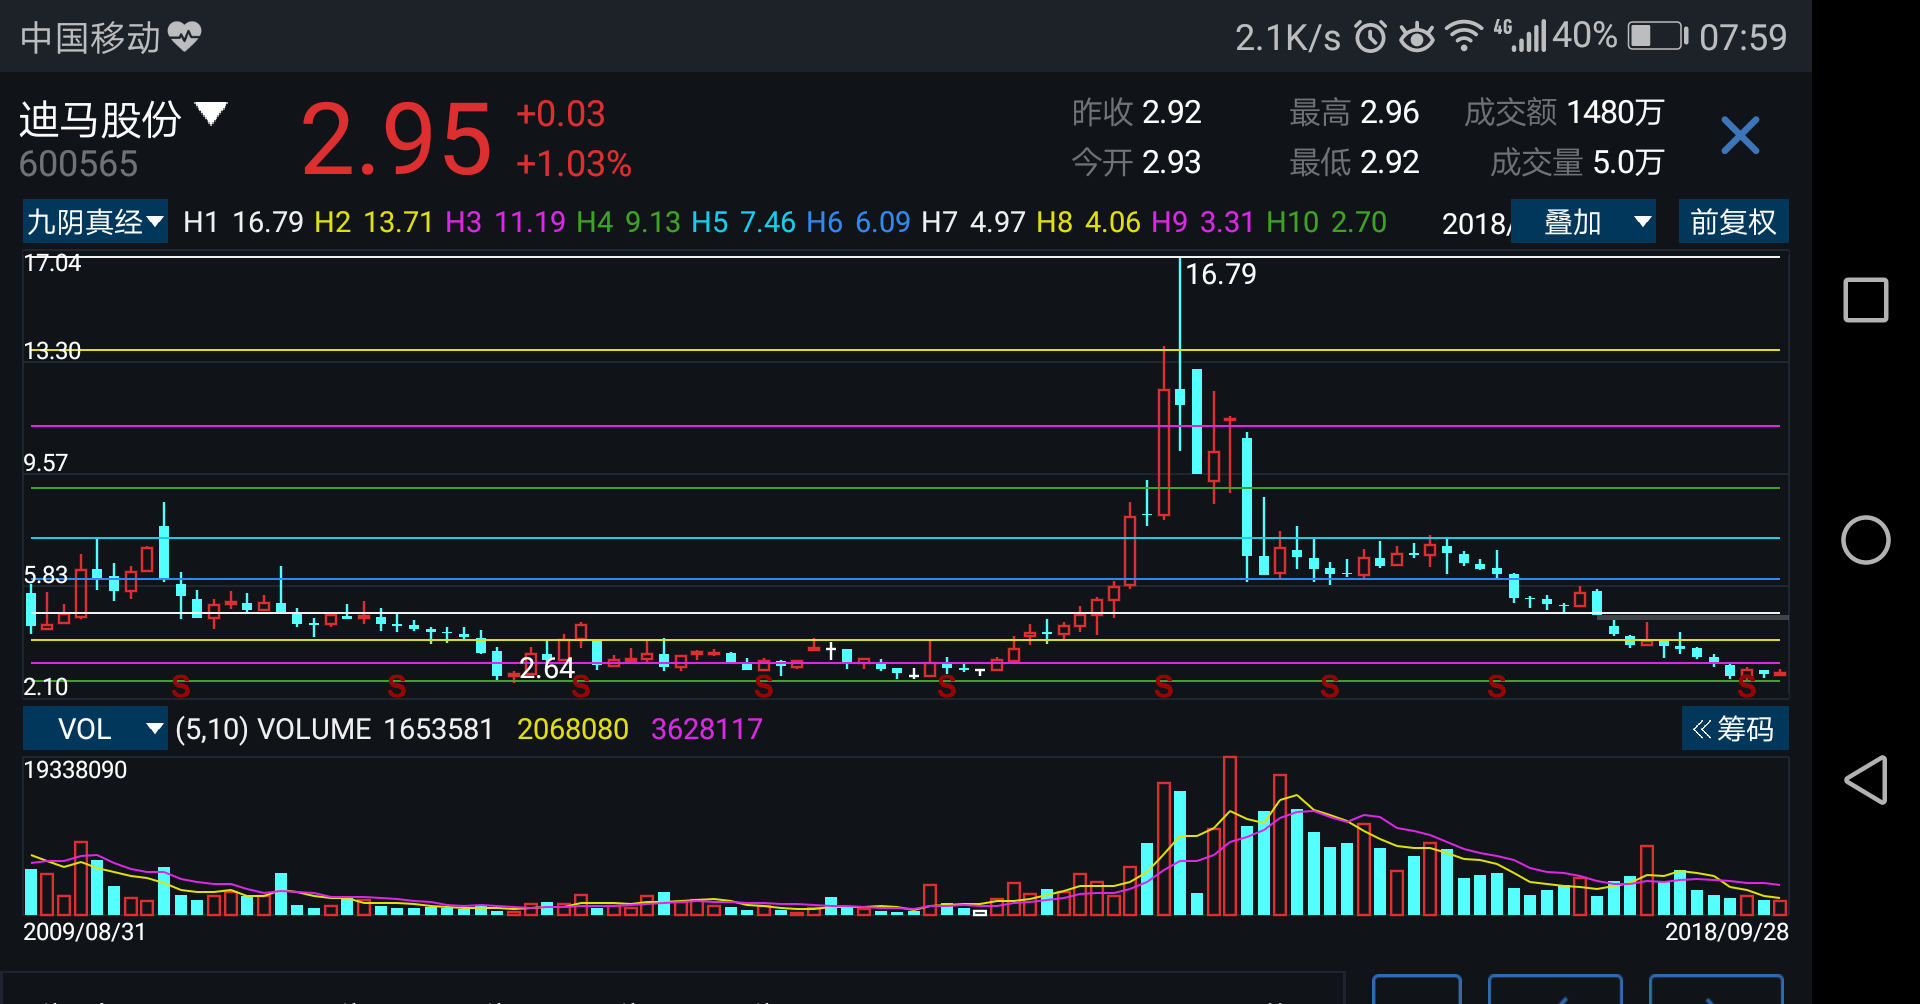Tap the H4 9.13 level value
This screenshot has height=1004, width=1920.
coord(628,222)
